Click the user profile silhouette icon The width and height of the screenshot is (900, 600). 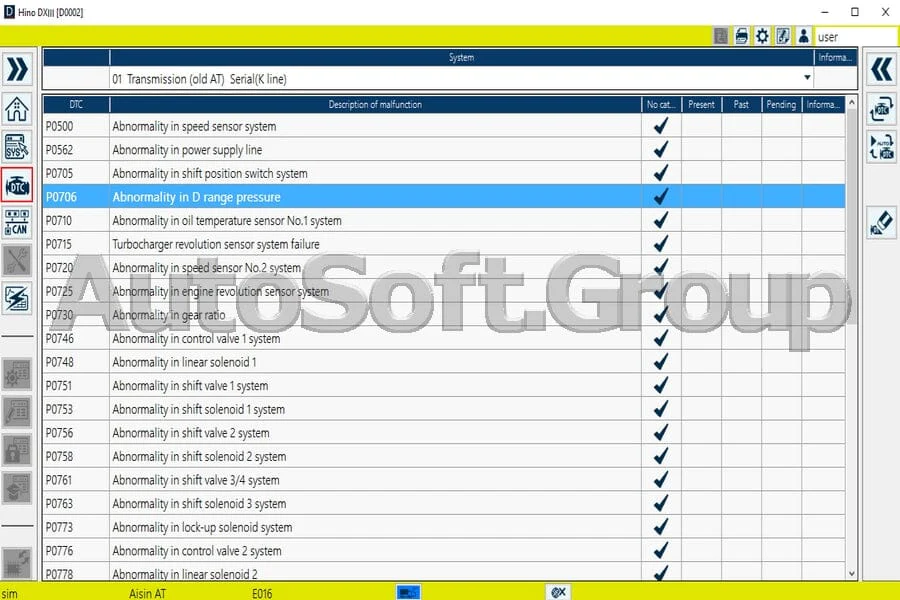804,36
